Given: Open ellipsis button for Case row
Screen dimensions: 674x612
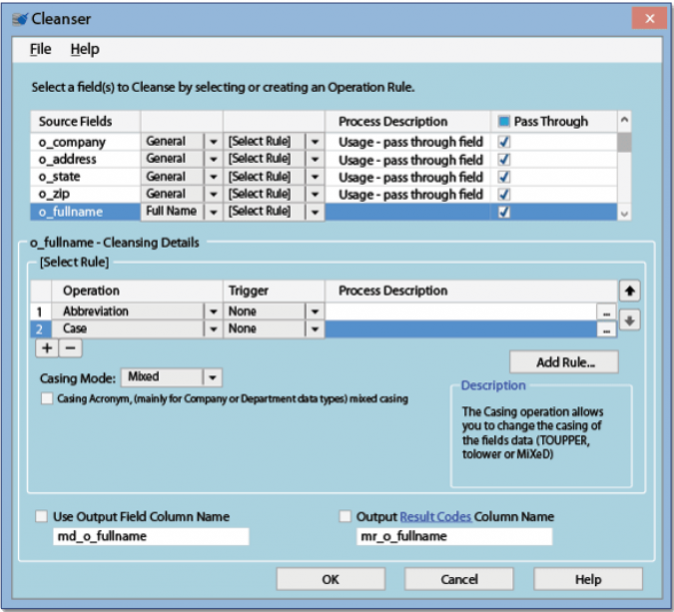Looking at the screenshot, I should pos(606,329).
